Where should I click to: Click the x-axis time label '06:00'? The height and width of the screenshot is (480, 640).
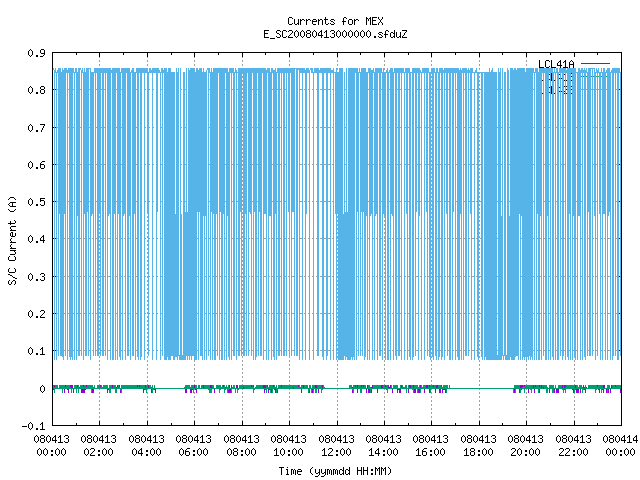pyautogui.click(x=194, y=452)
